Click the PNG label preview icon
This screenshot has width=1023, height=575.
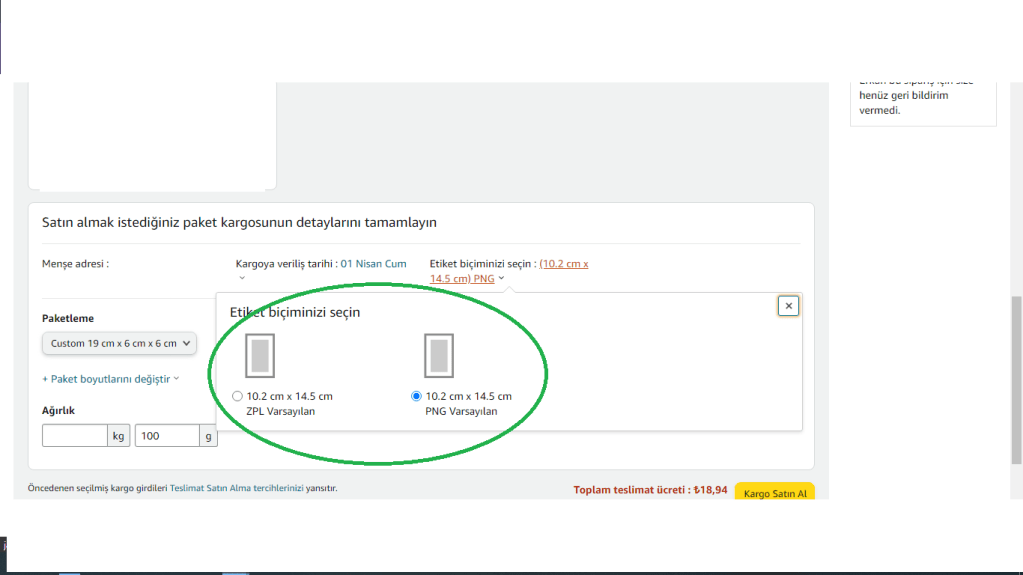(438, 356)
